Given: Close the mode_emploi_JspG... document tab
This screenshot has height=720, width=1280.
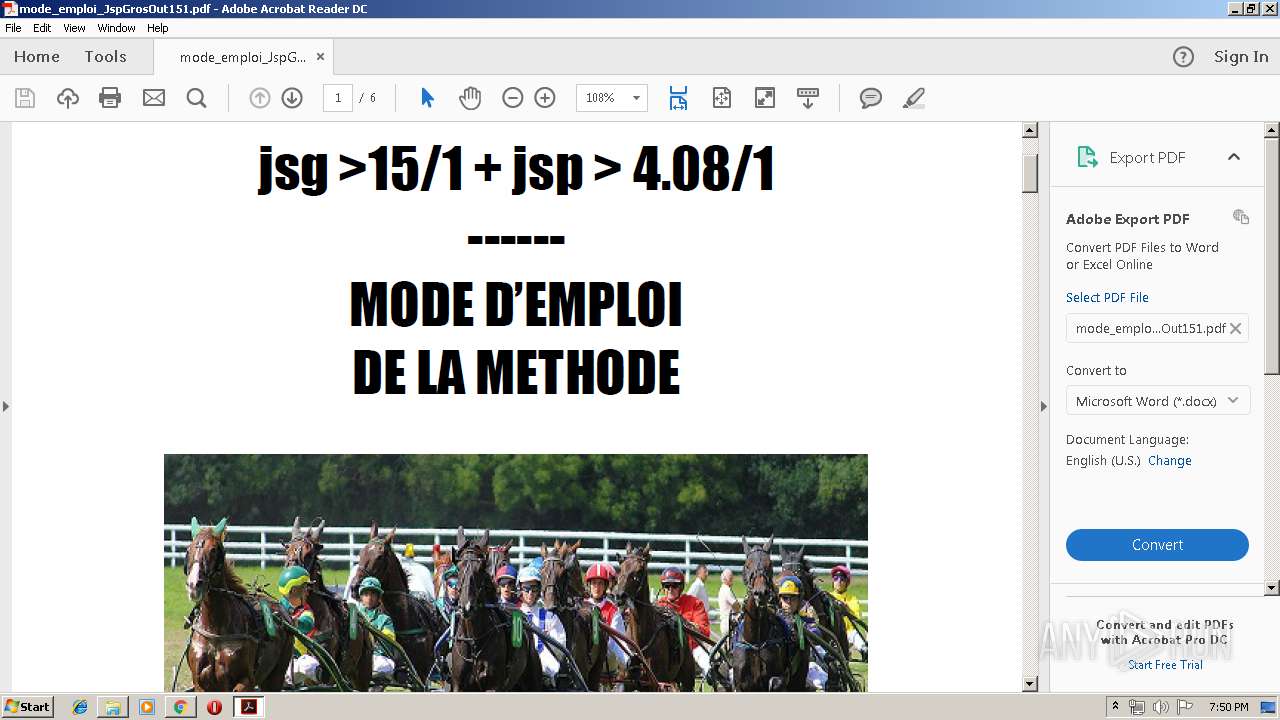Looking at the screenshot, I should tap(320, 57).
